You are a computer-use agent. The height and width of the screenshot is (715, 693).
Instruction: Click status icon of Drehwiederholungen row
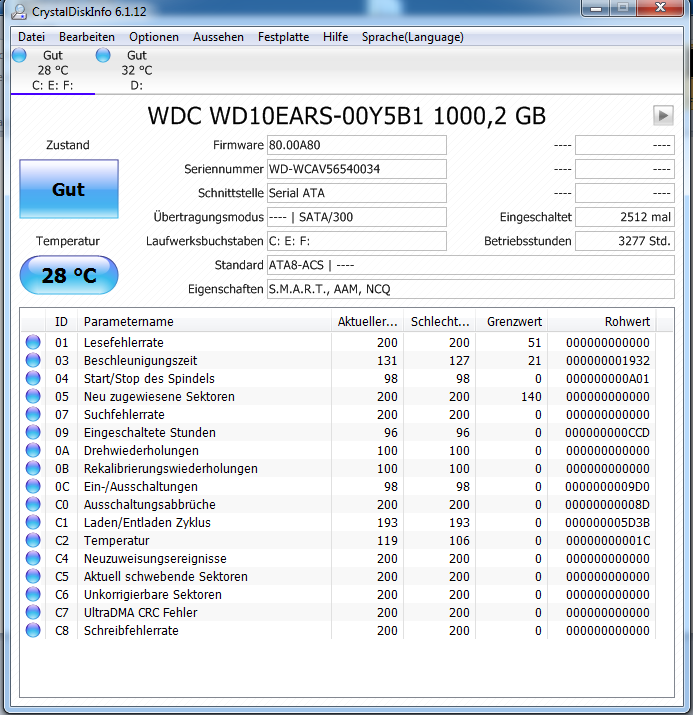33,450
